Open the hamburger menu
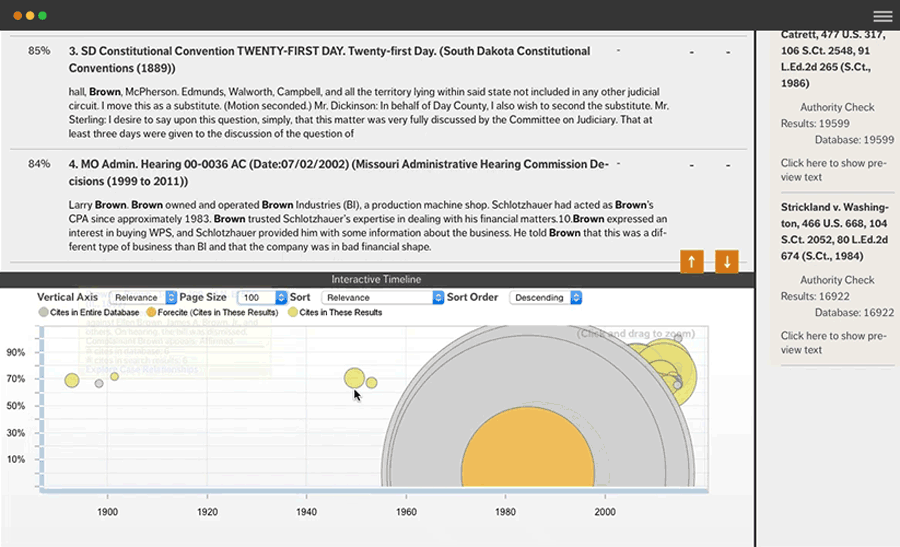This screenshot has height=547, width=900. [882, 16]
